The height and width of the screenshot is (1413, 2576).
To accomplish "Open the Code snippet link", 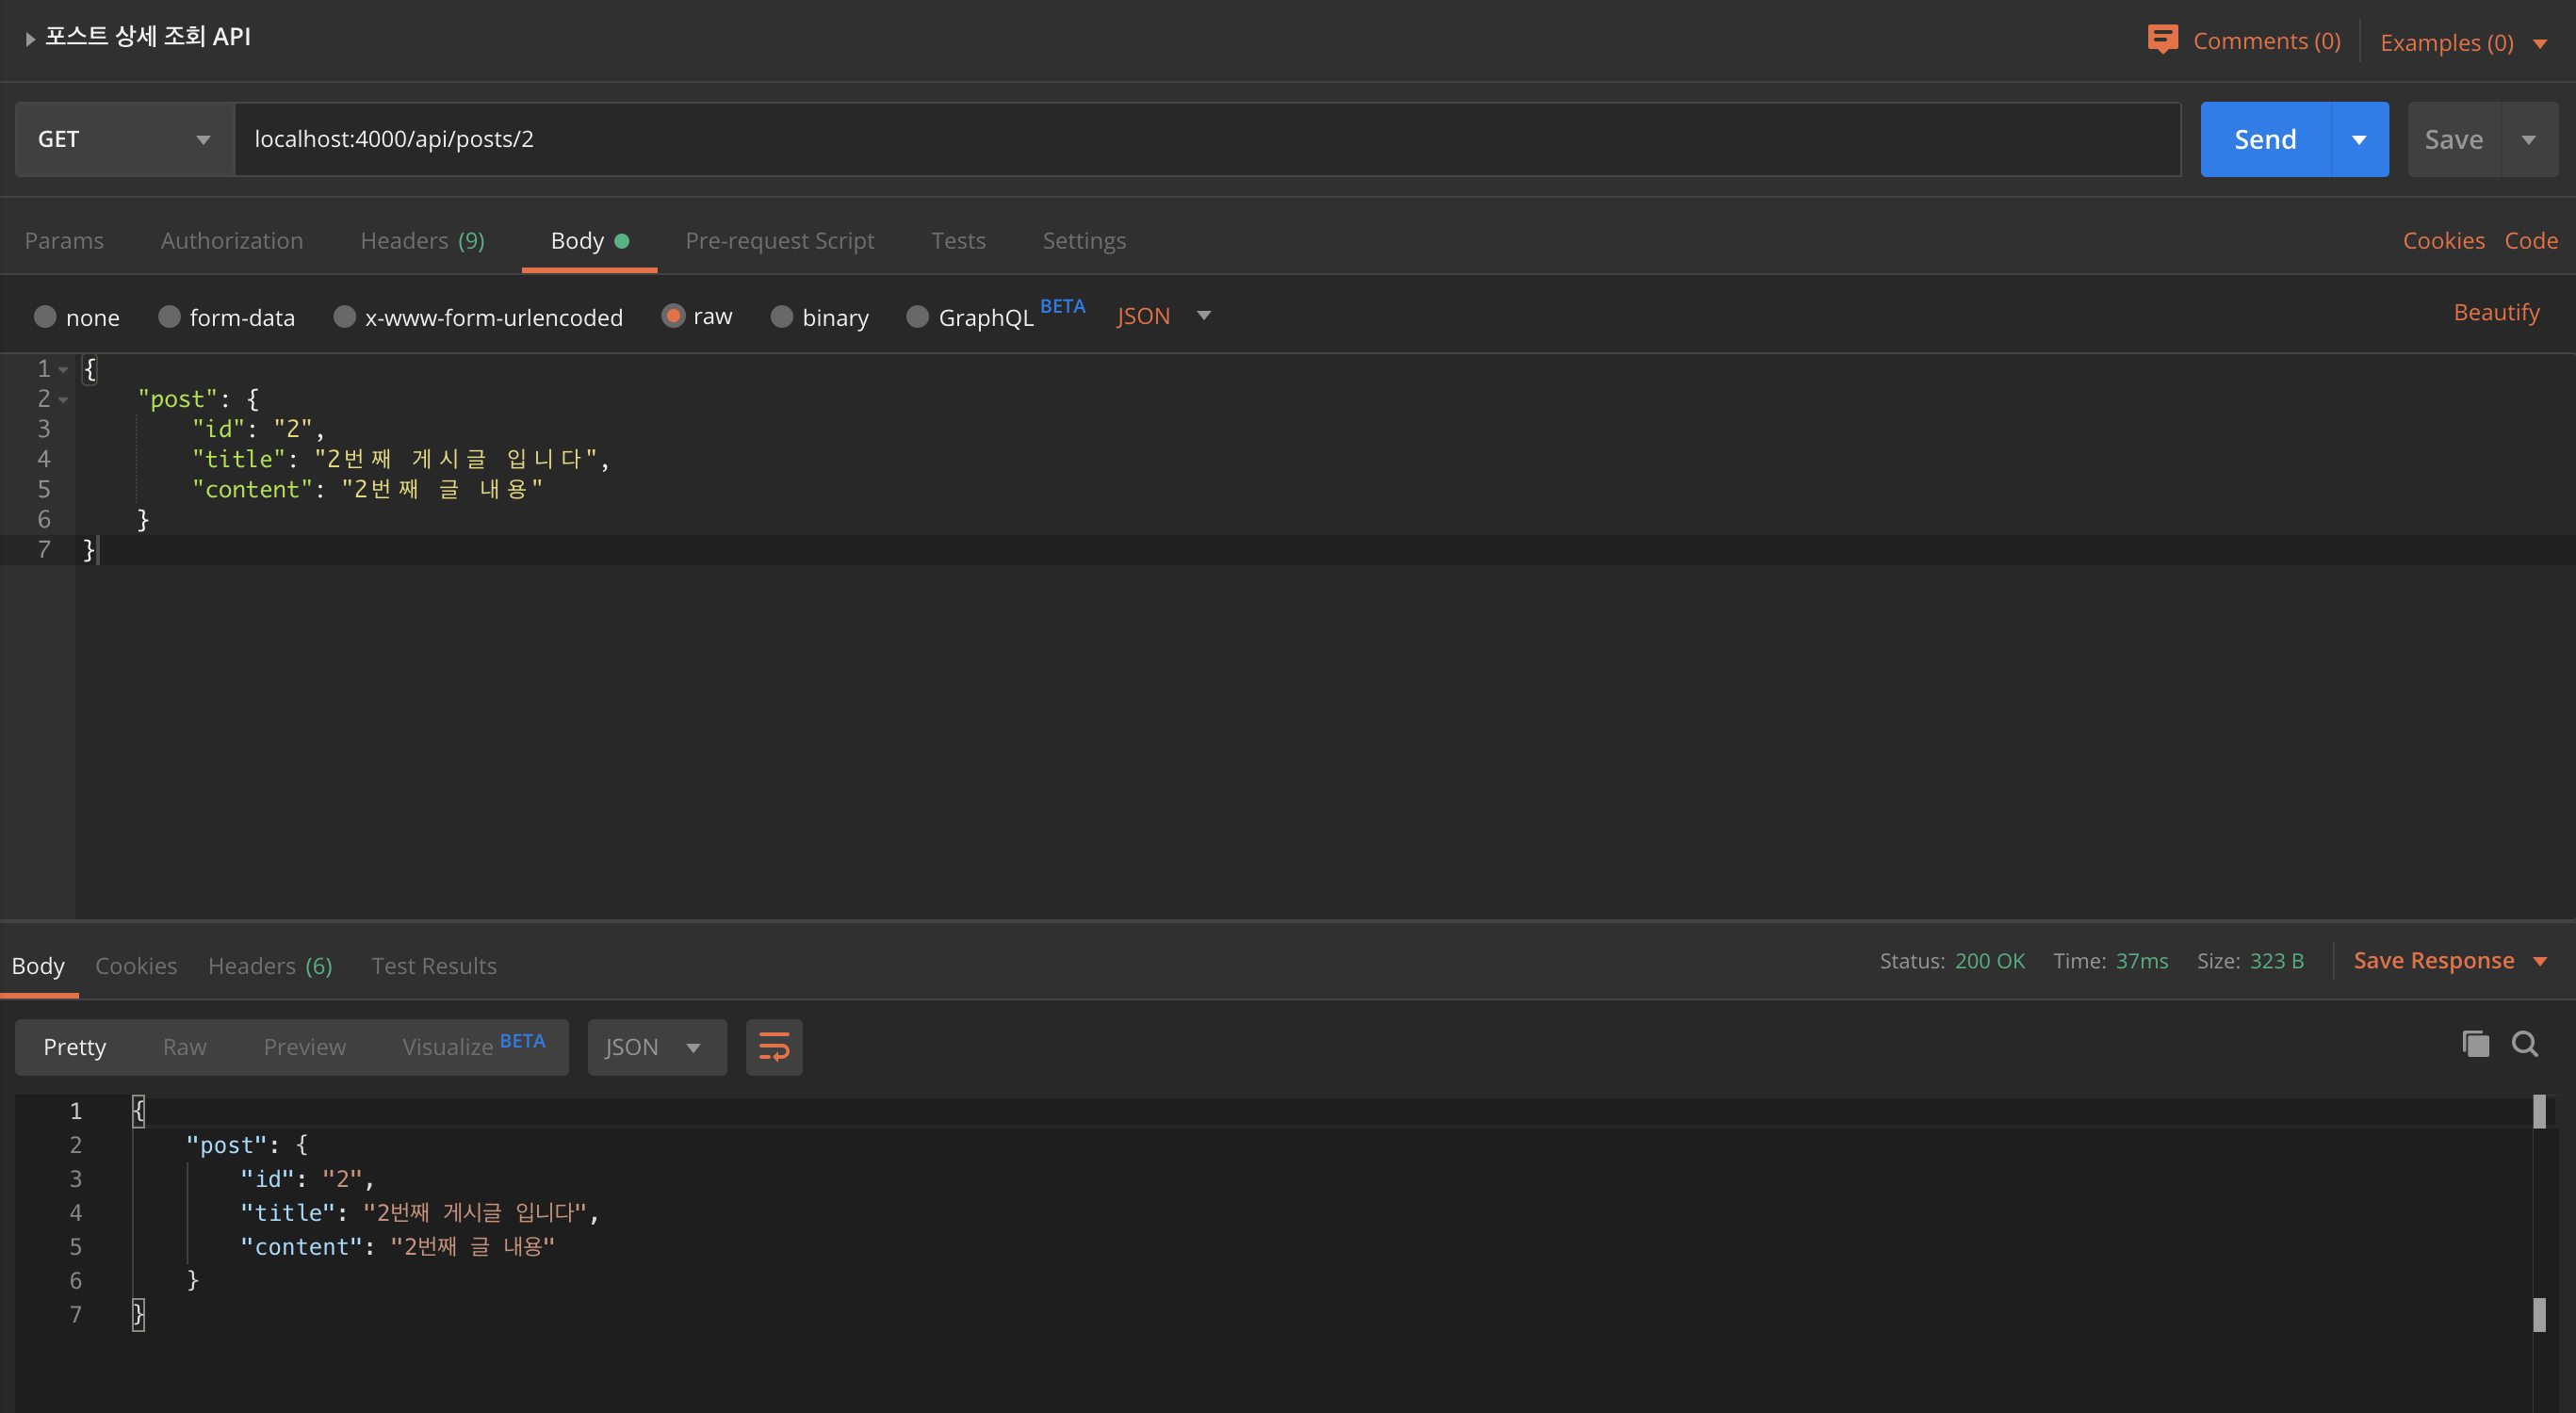I will tap(2531, 240).
